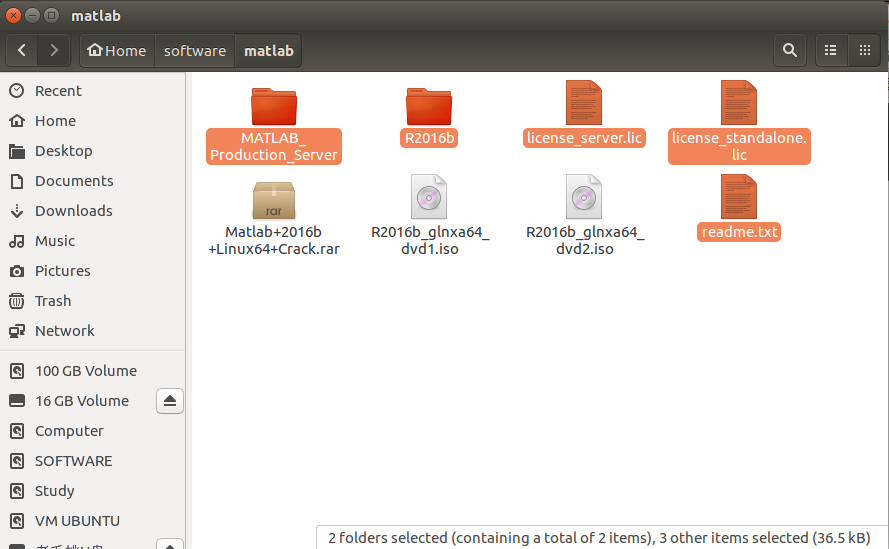
Task: Select the R2016b_glnxa64_dvd2.iso disc icon
Action: [584, 196]
